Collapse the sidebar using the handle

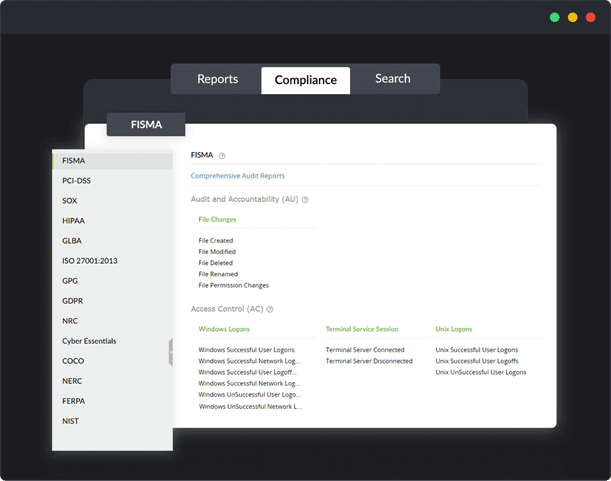[171, 352]
